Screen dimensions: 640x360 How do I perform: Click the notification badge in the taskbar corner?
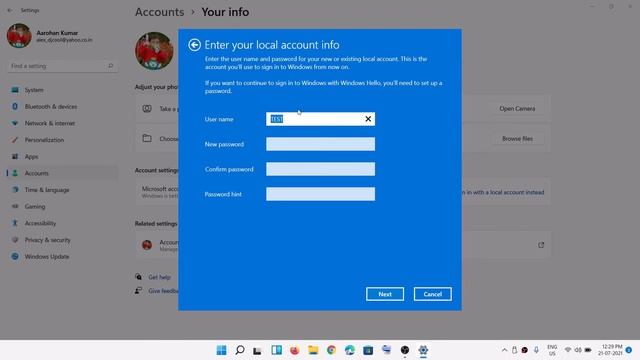(629, 350)
